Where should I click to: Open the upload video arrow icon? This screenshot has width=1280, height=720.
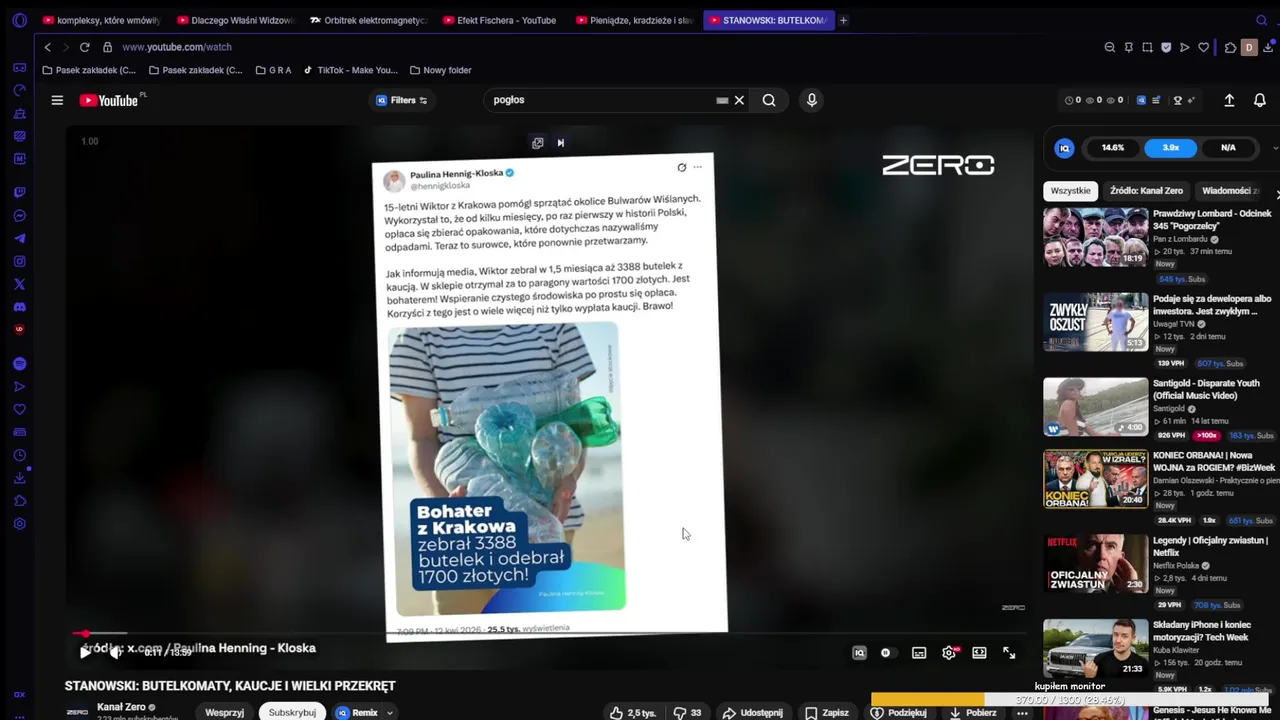point(1230,100)
